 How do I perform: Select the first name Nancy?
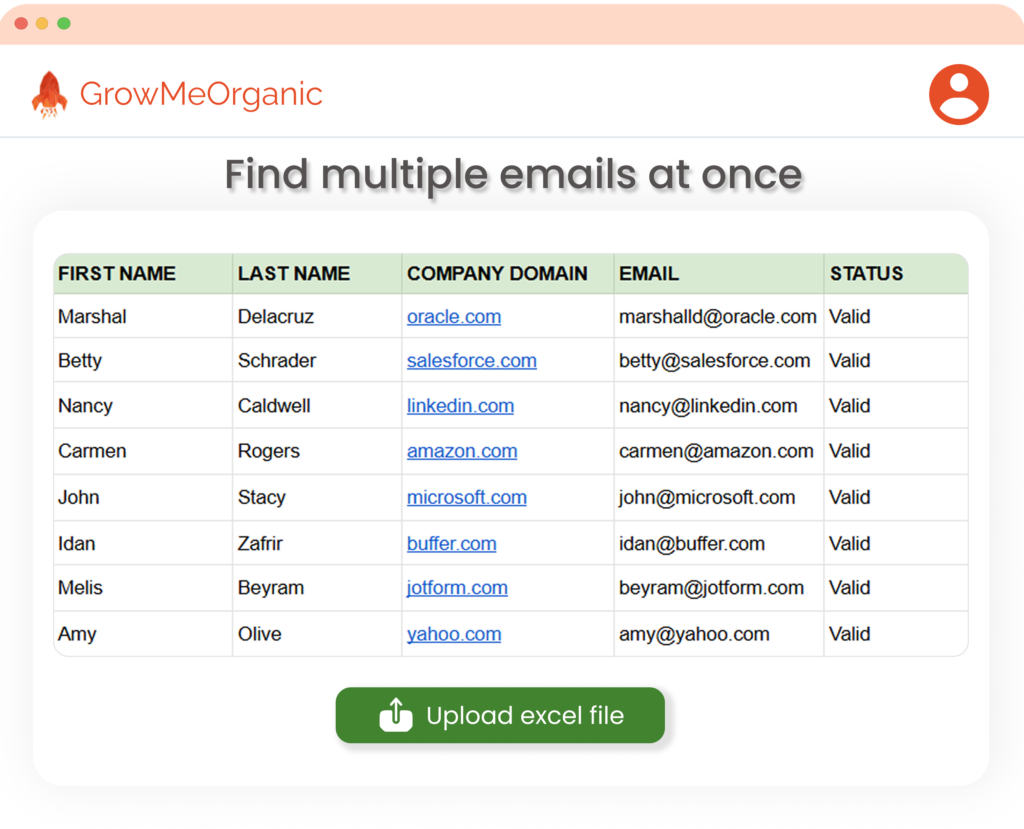pyautogui.click(x=85, y=406)
